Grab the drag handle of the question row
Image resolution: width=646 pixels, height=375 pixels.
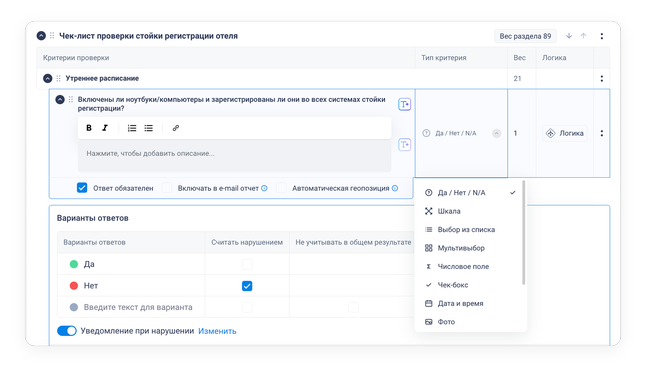pyautogui.click(x=71, y=99)
